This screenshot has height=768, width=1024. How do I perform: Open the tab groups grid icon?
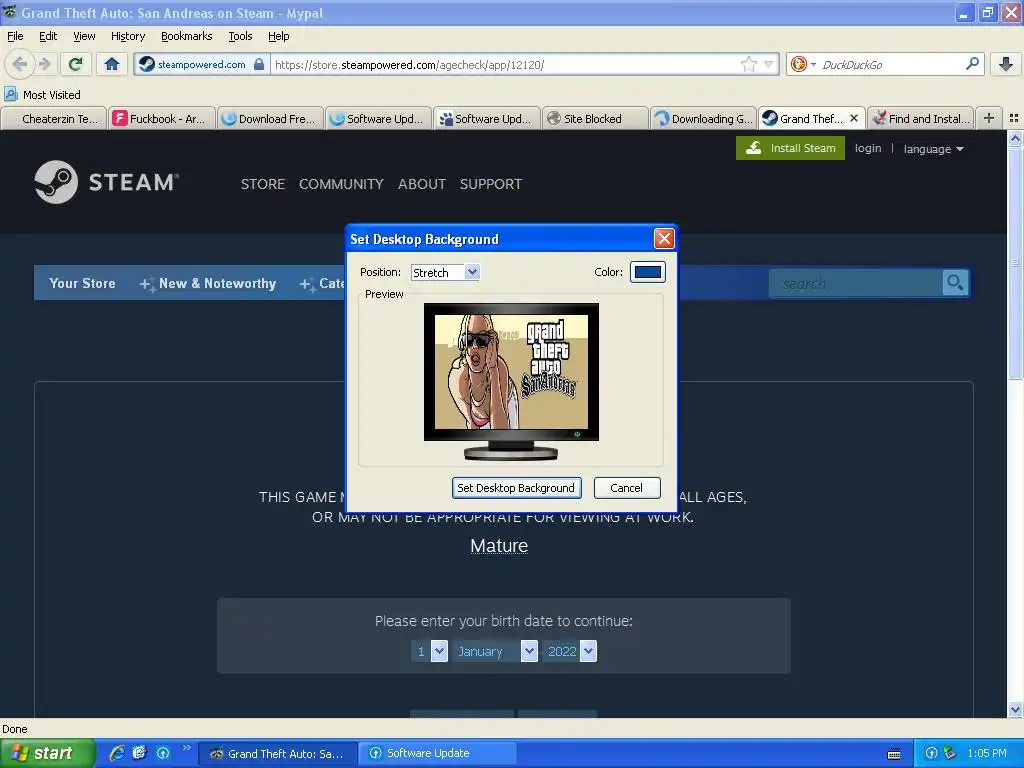(x=1014, y=118)
